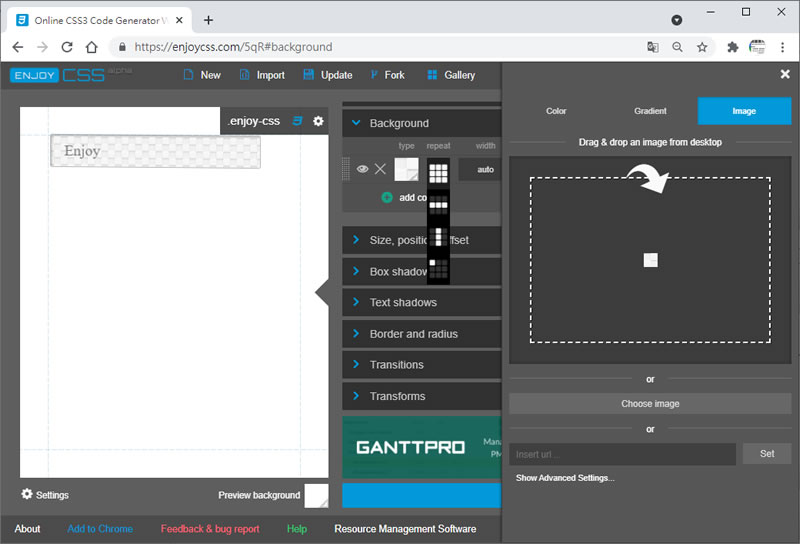Screen dimensions: 800x544
Task: Click the EnjoyCSS logo
Action: (x=57, y=75)
